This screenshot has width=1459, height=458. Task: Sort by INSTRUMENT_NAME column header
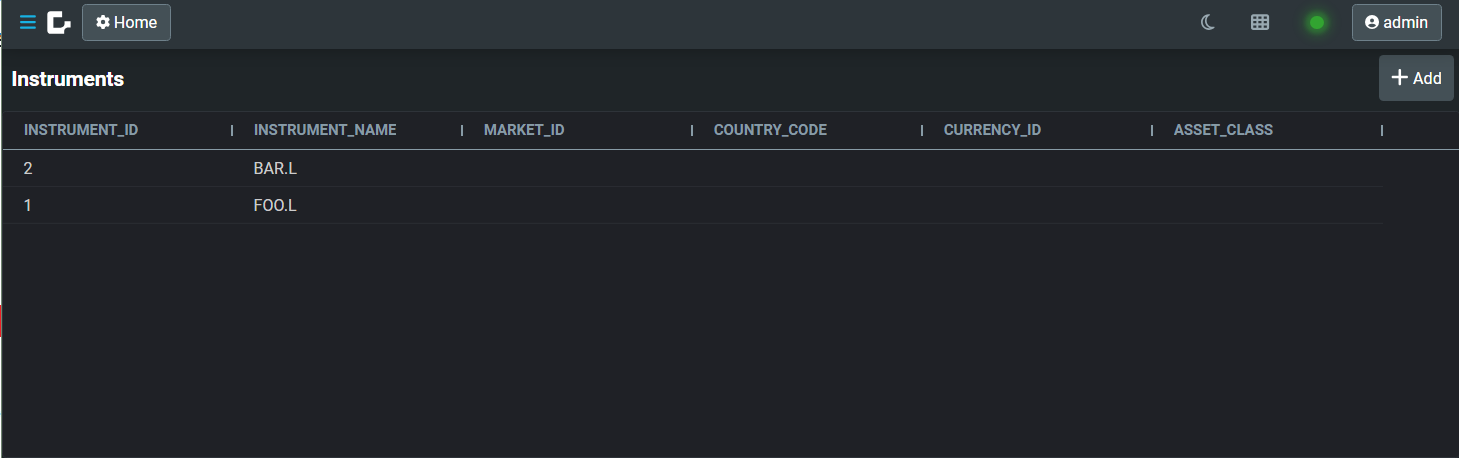[325, 130]
